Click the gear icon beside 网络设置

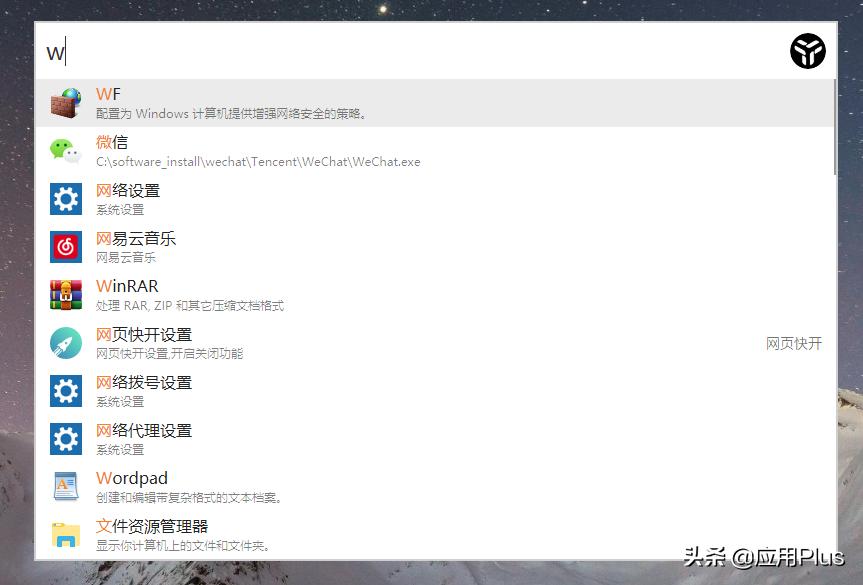tap(65, 198)
